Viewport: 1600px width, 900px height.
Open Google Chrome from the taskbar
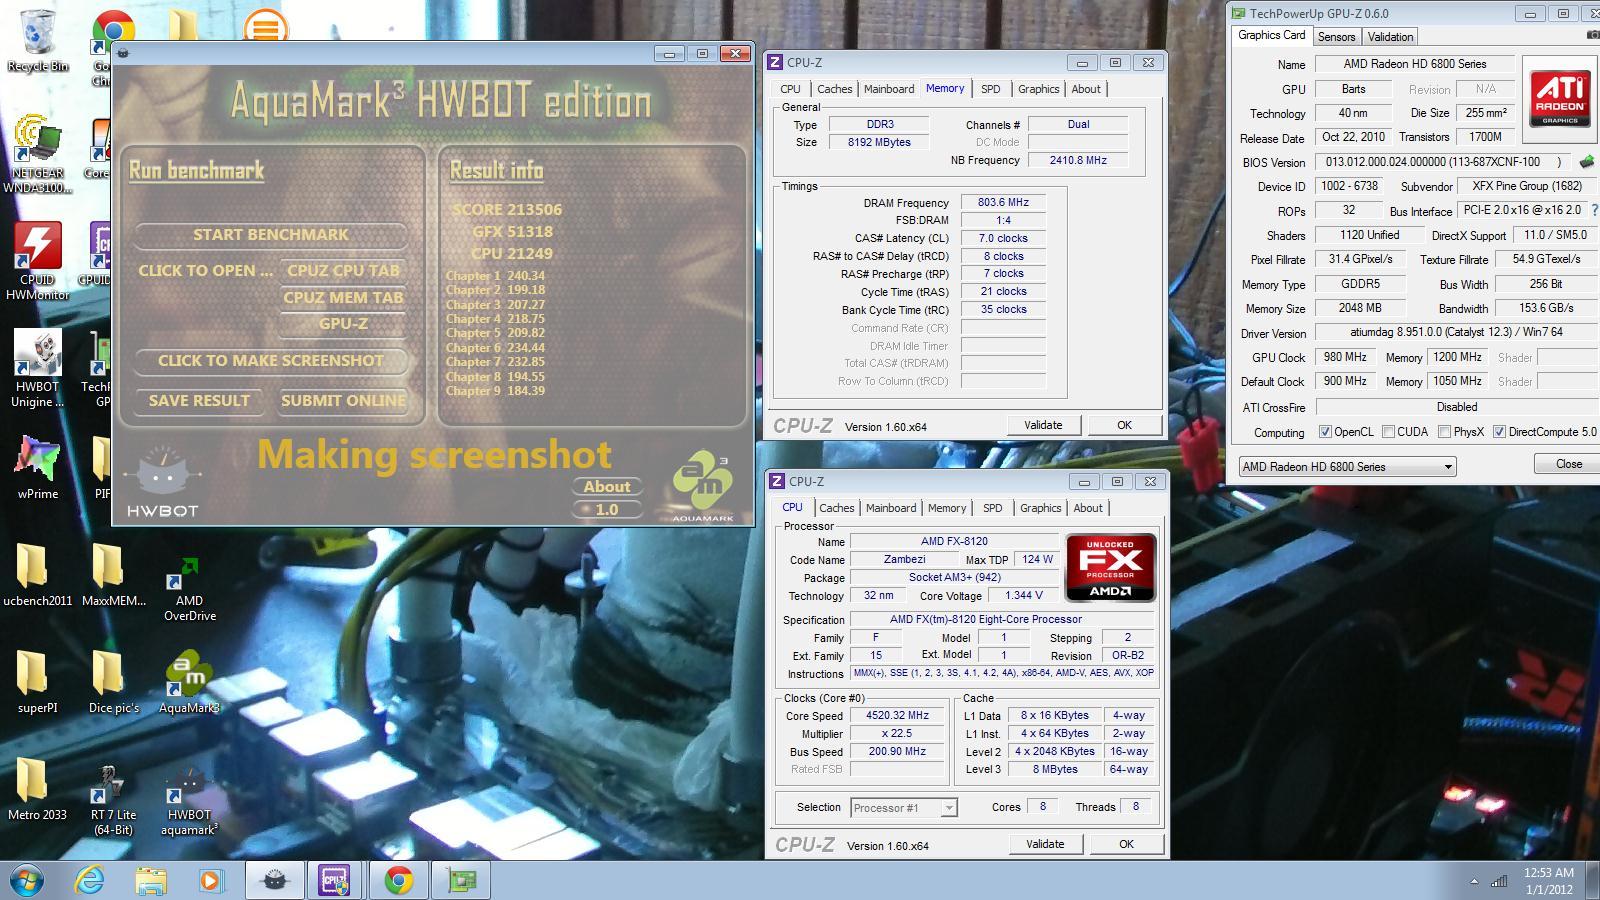[399, 880]
